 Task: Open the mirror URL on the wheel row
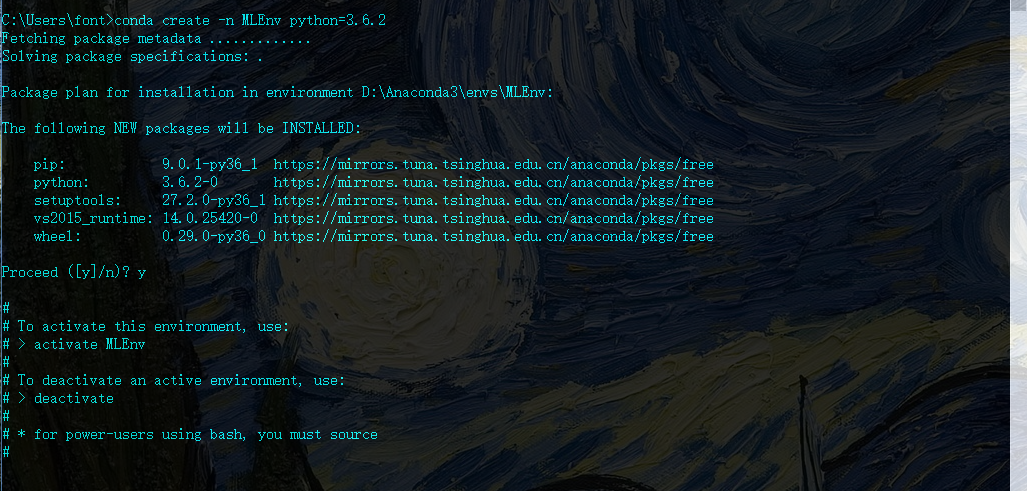click(494, 237)
